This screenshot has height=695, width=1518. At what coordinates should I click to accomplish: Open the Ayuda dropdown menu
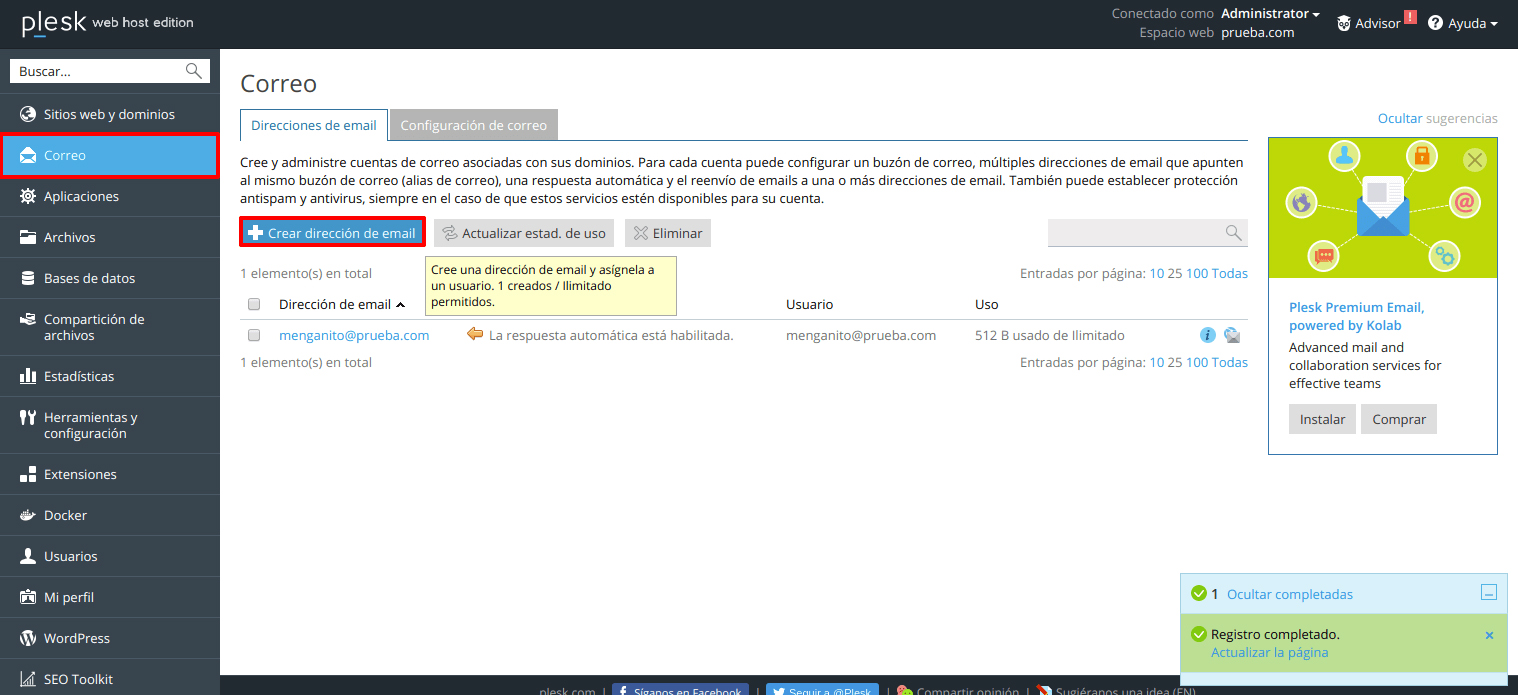pyautogui.click(x=1463, y=22)
